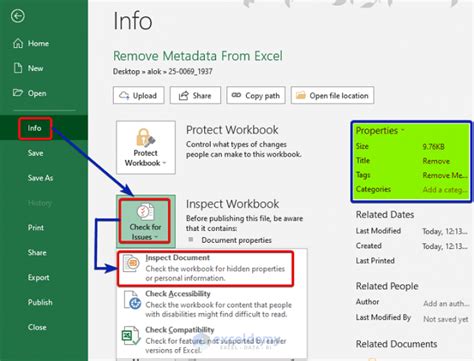The width and height of the screenshot is (474, 361).
Task: Click the Check Compatibility Excel icon
Action: [131, 336]
